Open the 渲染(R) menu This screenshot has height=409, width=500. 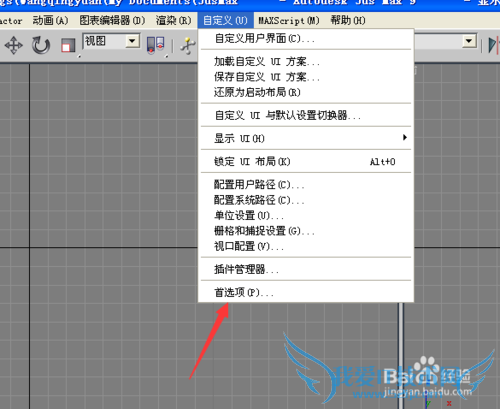pyautogui.click(x=173, y=20)
